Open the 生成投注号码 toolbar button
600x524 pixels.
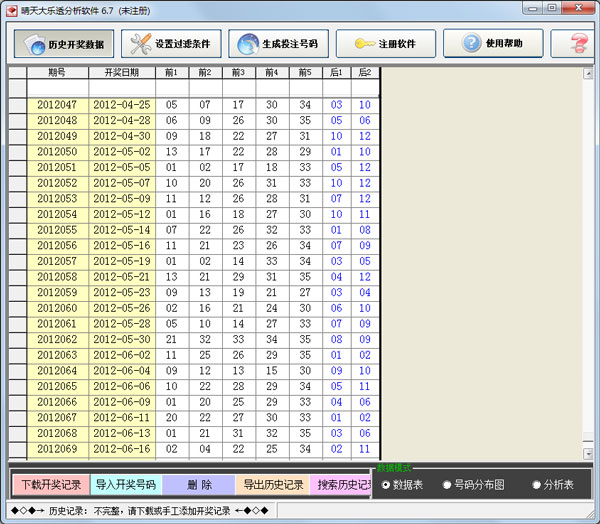click(278, 44)
